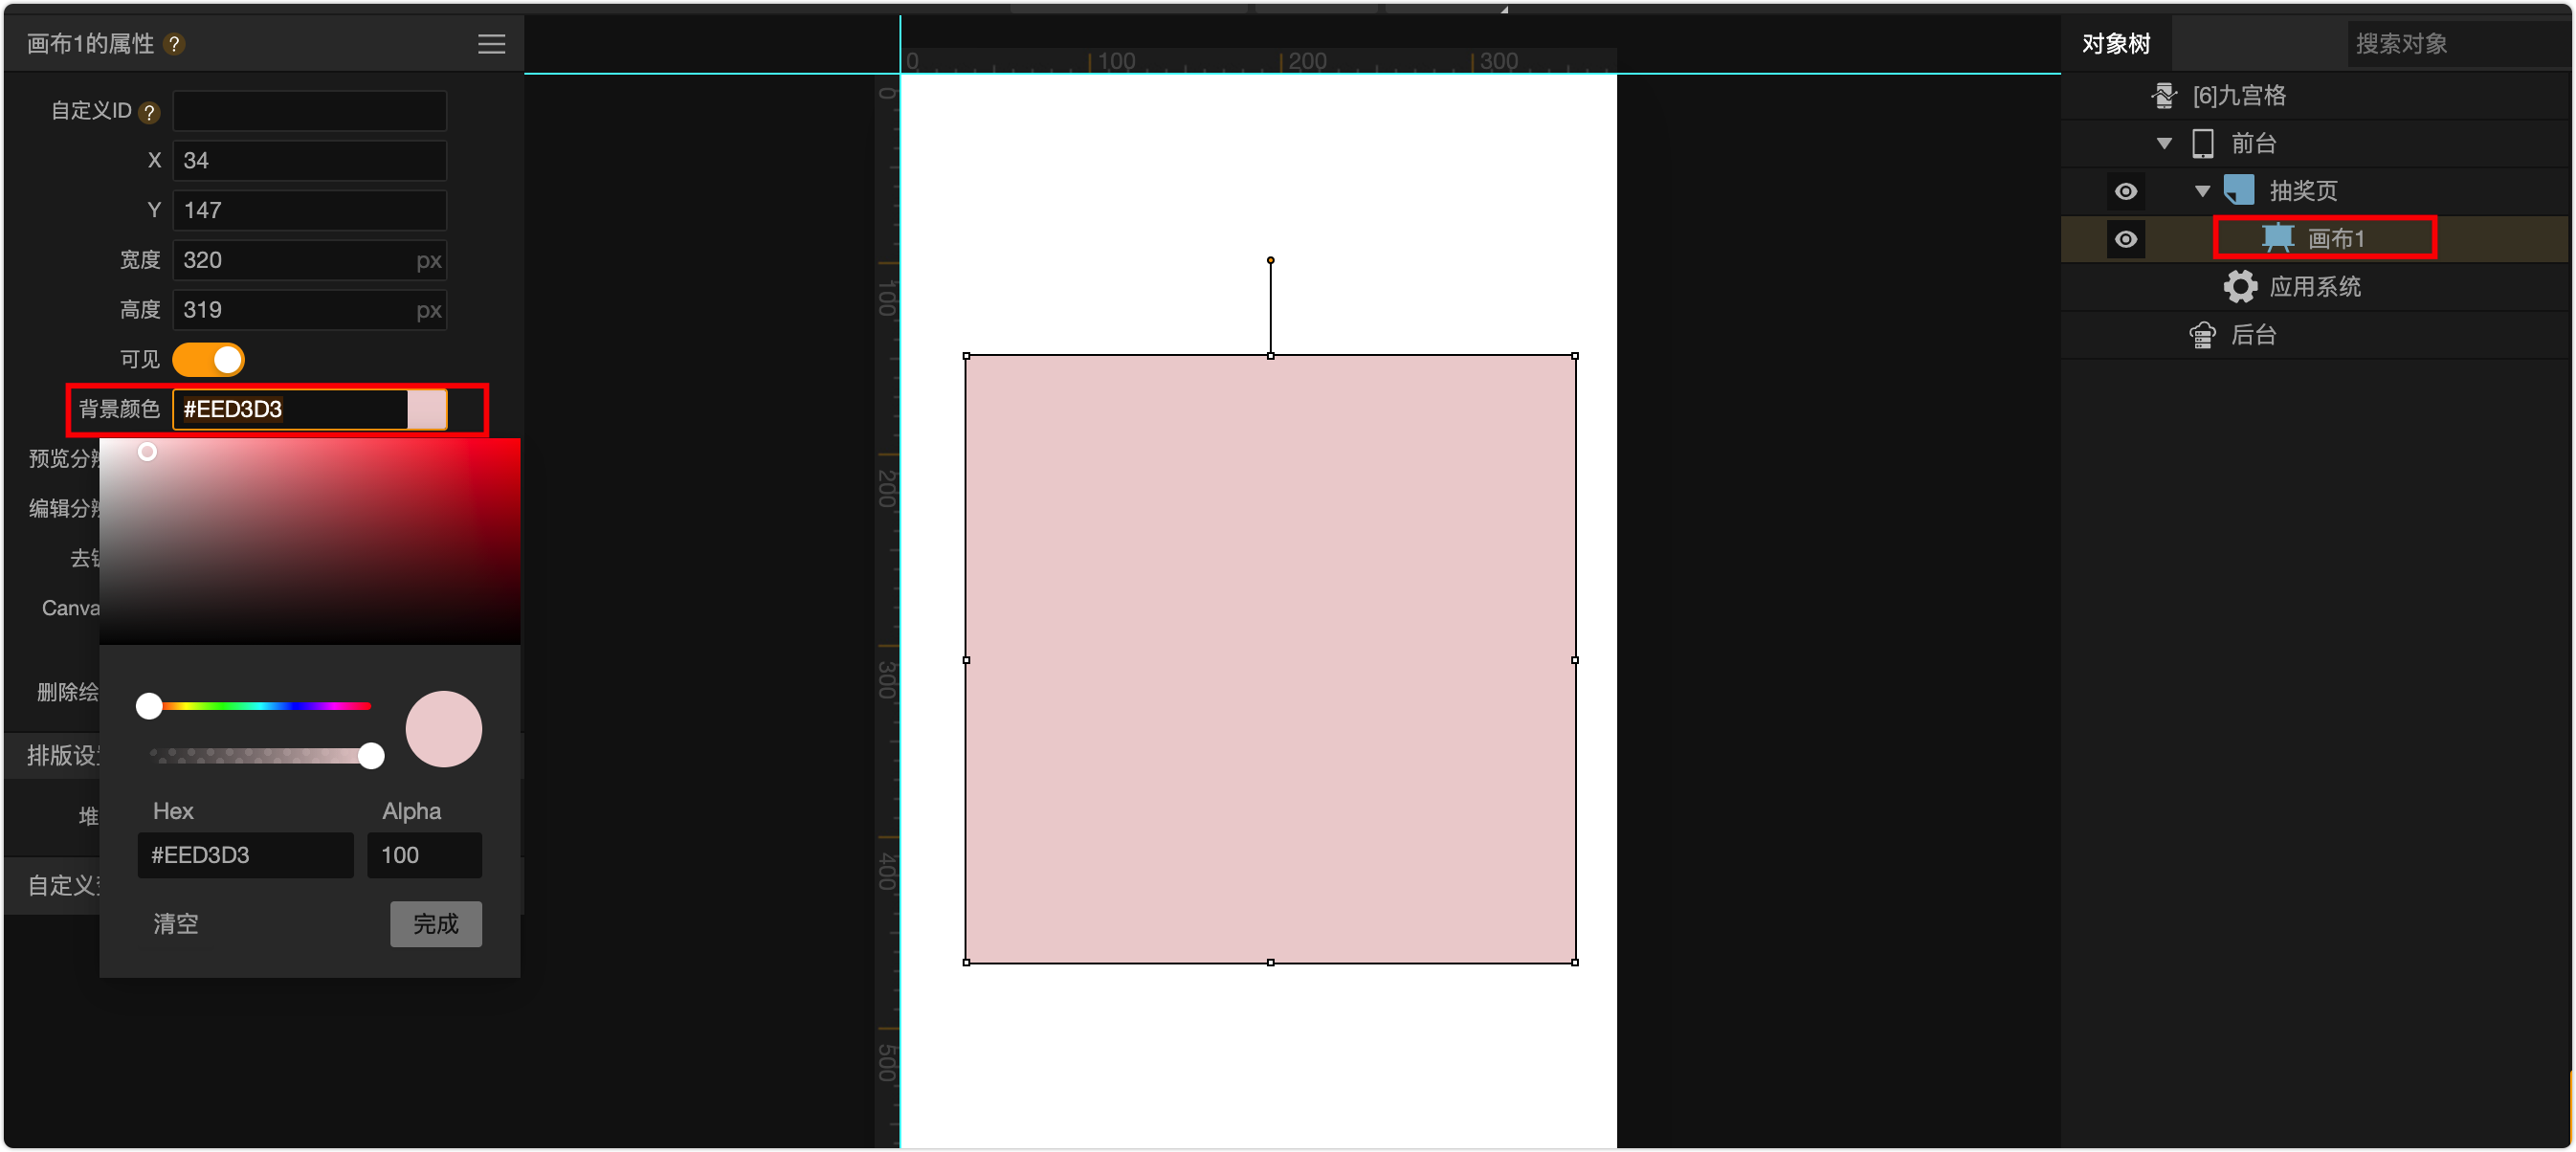Hide 画布1 using its eye icon
Image resolution: width=2576 pixels, height=1152 pixels.
(x=2125, y=239)
